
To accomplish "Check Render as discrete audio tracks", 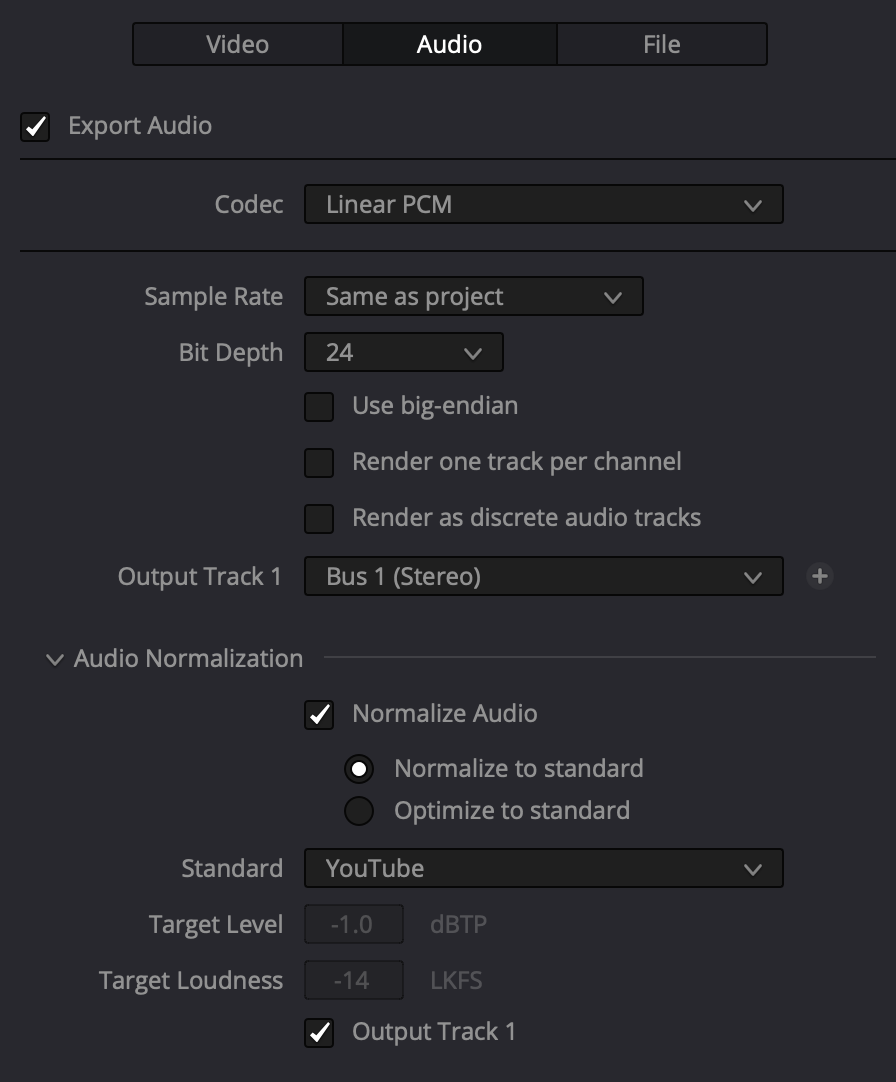I will (319, 519).
